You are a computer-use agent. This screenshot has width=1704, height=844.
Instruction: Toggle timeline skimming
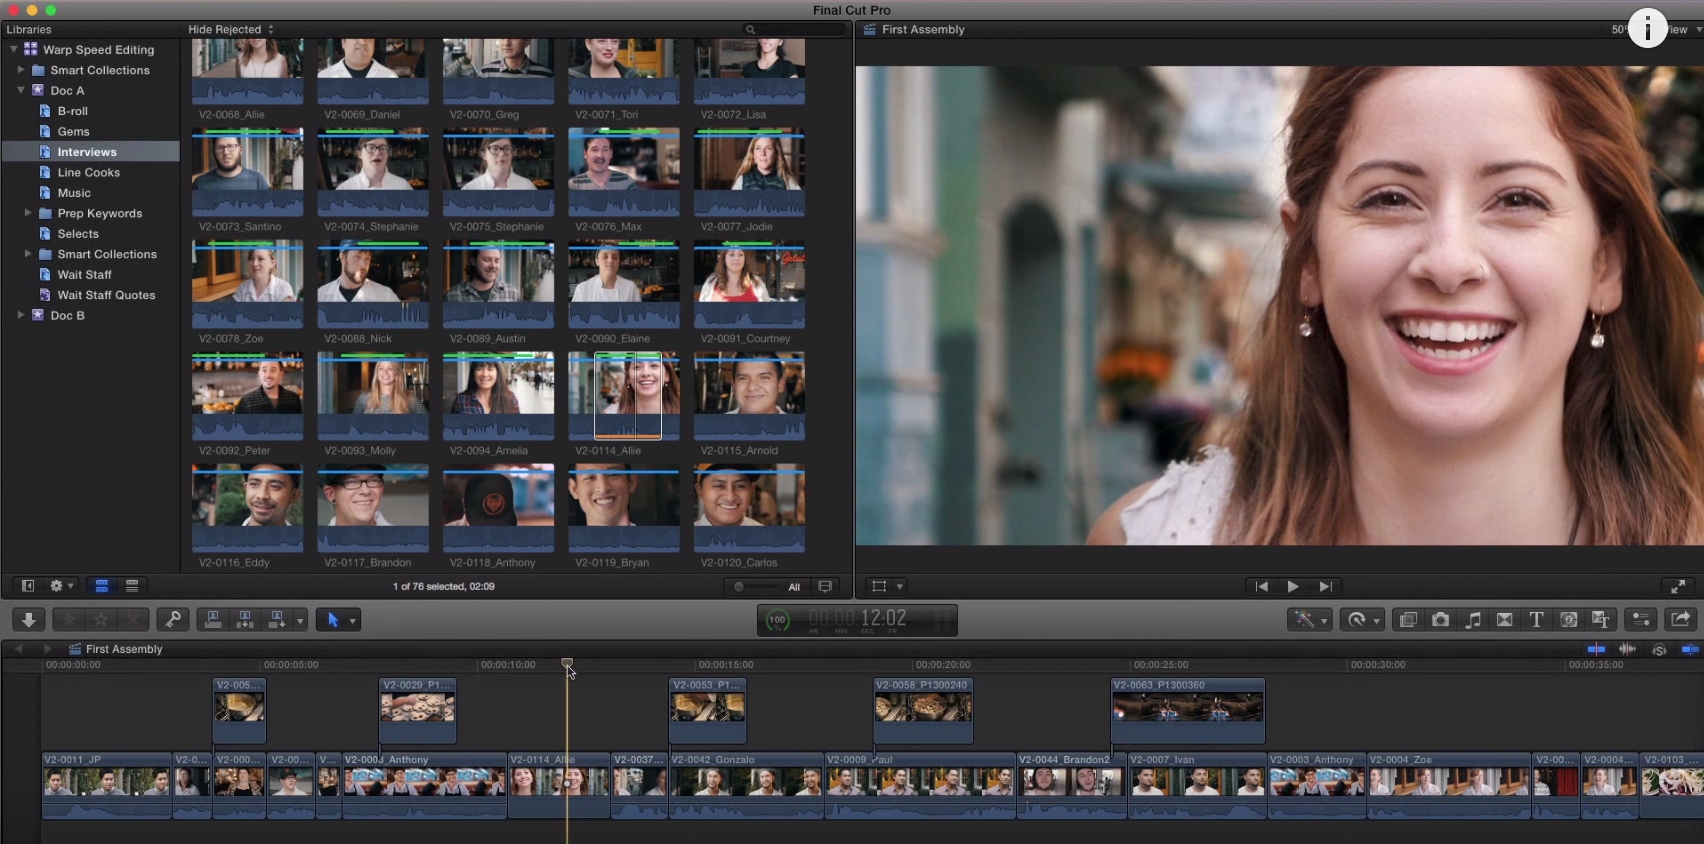[1596, 649]
